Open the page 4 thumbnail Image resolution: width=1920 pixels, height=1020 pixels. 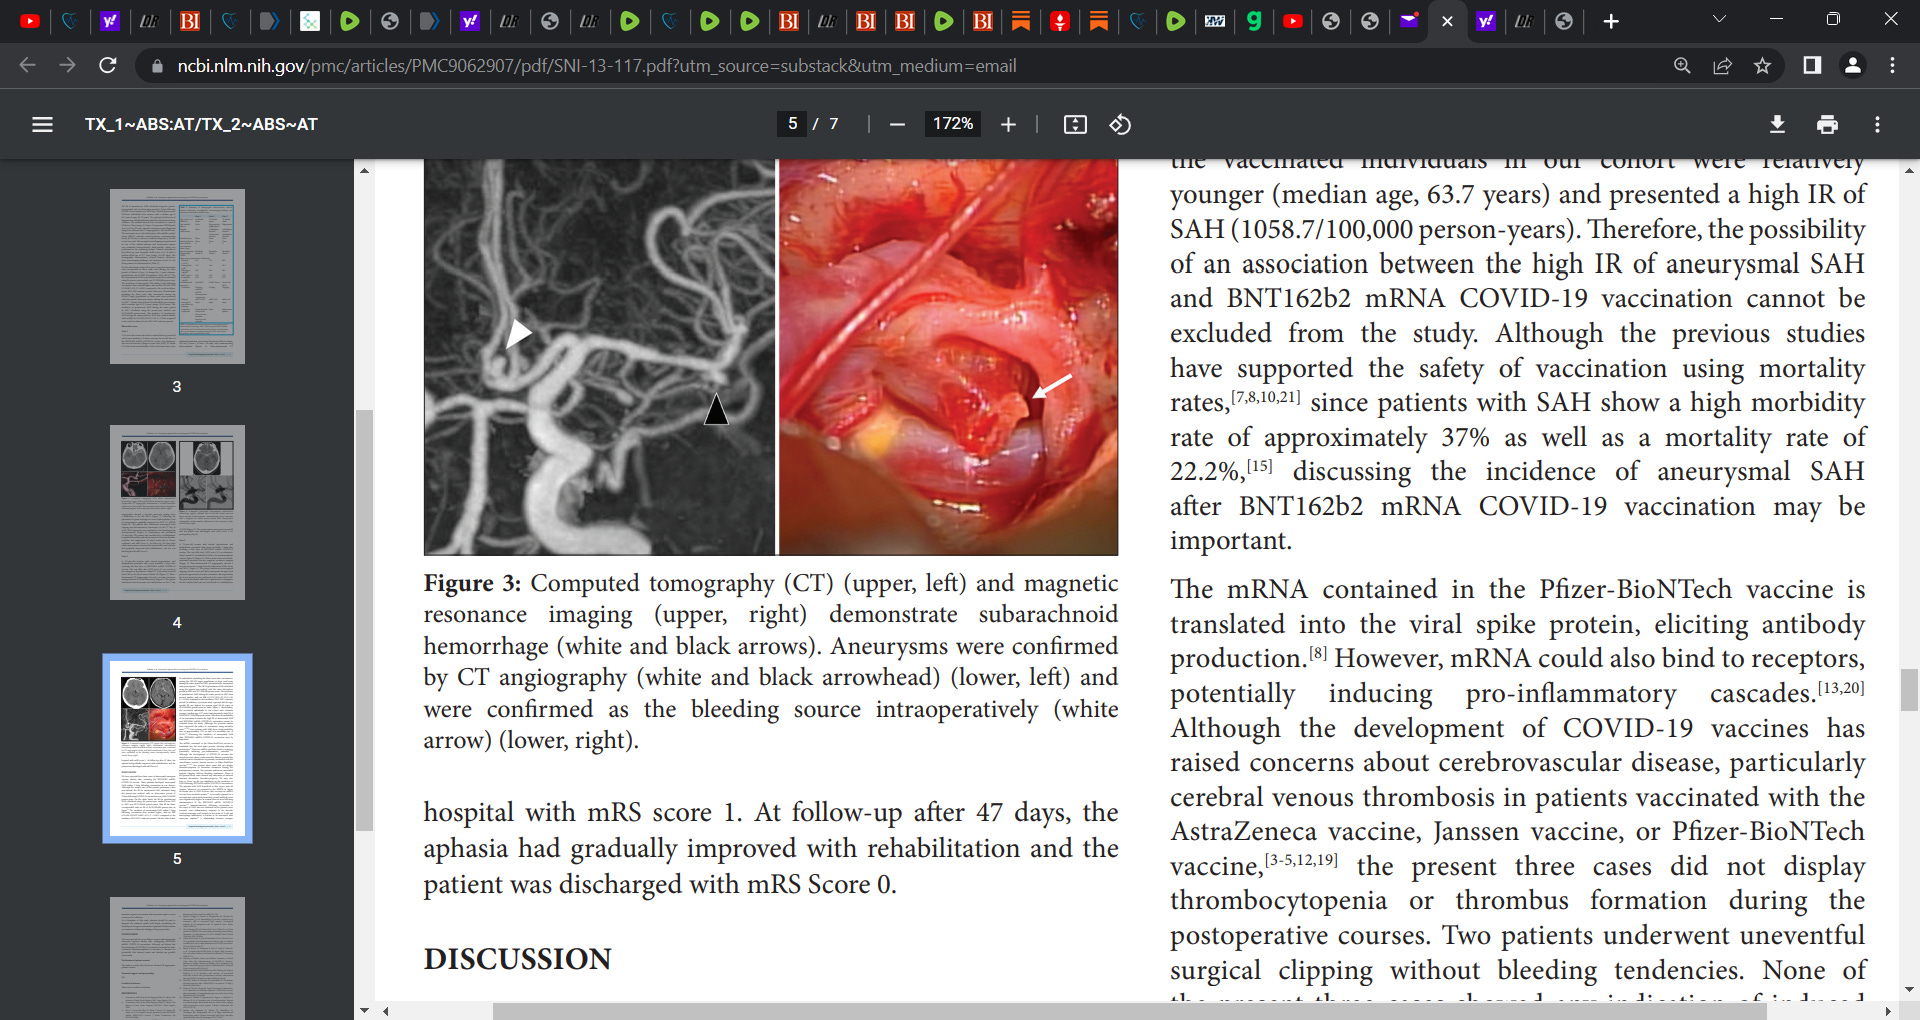(177, 513)
